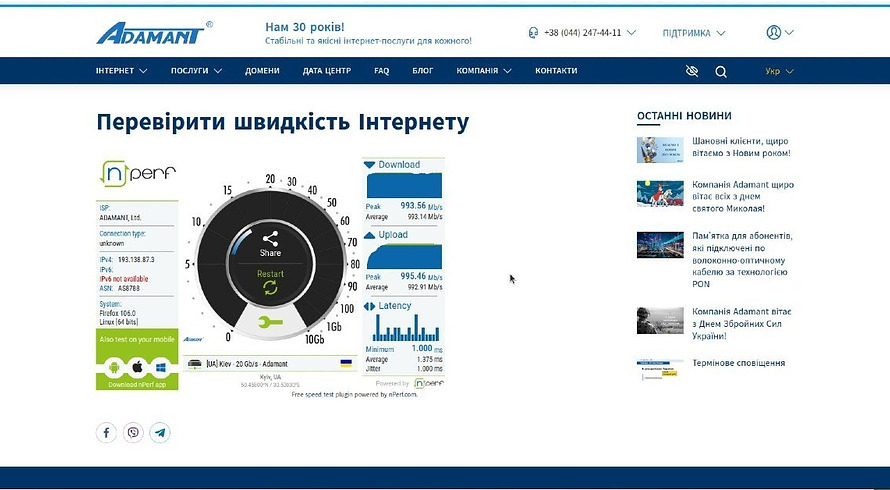Click the Download triangle icon

pos(370,165)
